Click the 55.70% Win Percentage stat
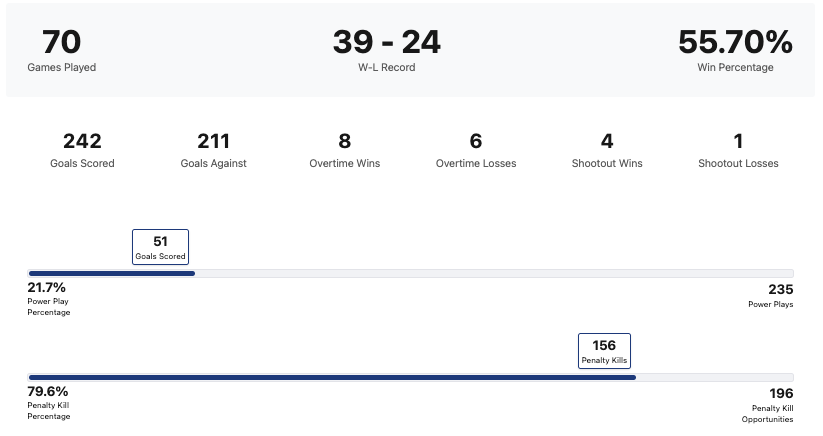The height and width of the screenshot is (436, 823). click(x=735, y=50)
